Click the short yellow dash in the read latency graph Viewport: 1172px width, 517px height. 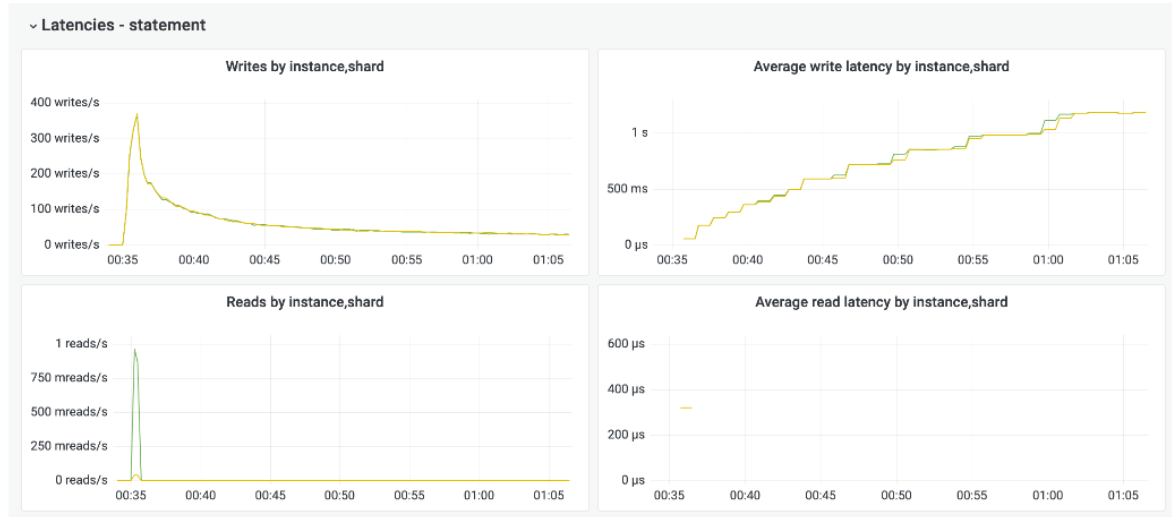[x=686, y=408]
